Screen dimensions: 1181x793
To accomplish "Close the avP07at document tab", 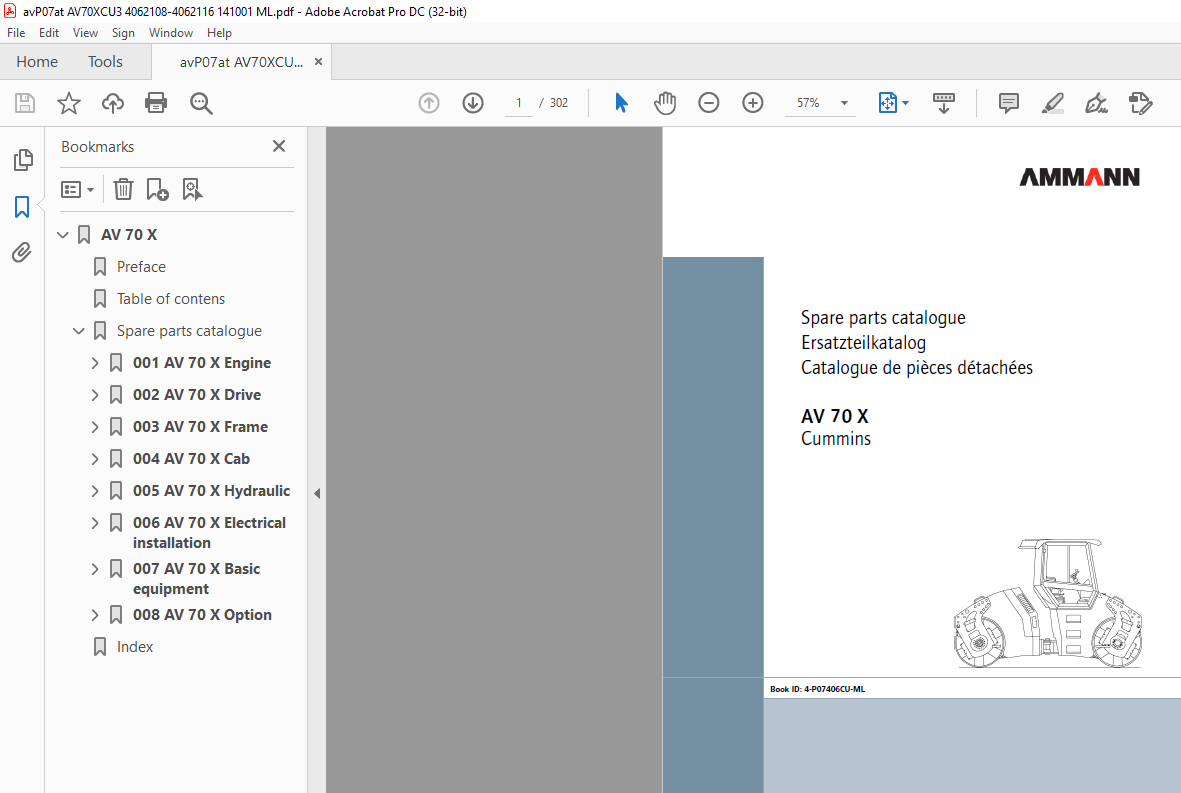I will (319, 62).
